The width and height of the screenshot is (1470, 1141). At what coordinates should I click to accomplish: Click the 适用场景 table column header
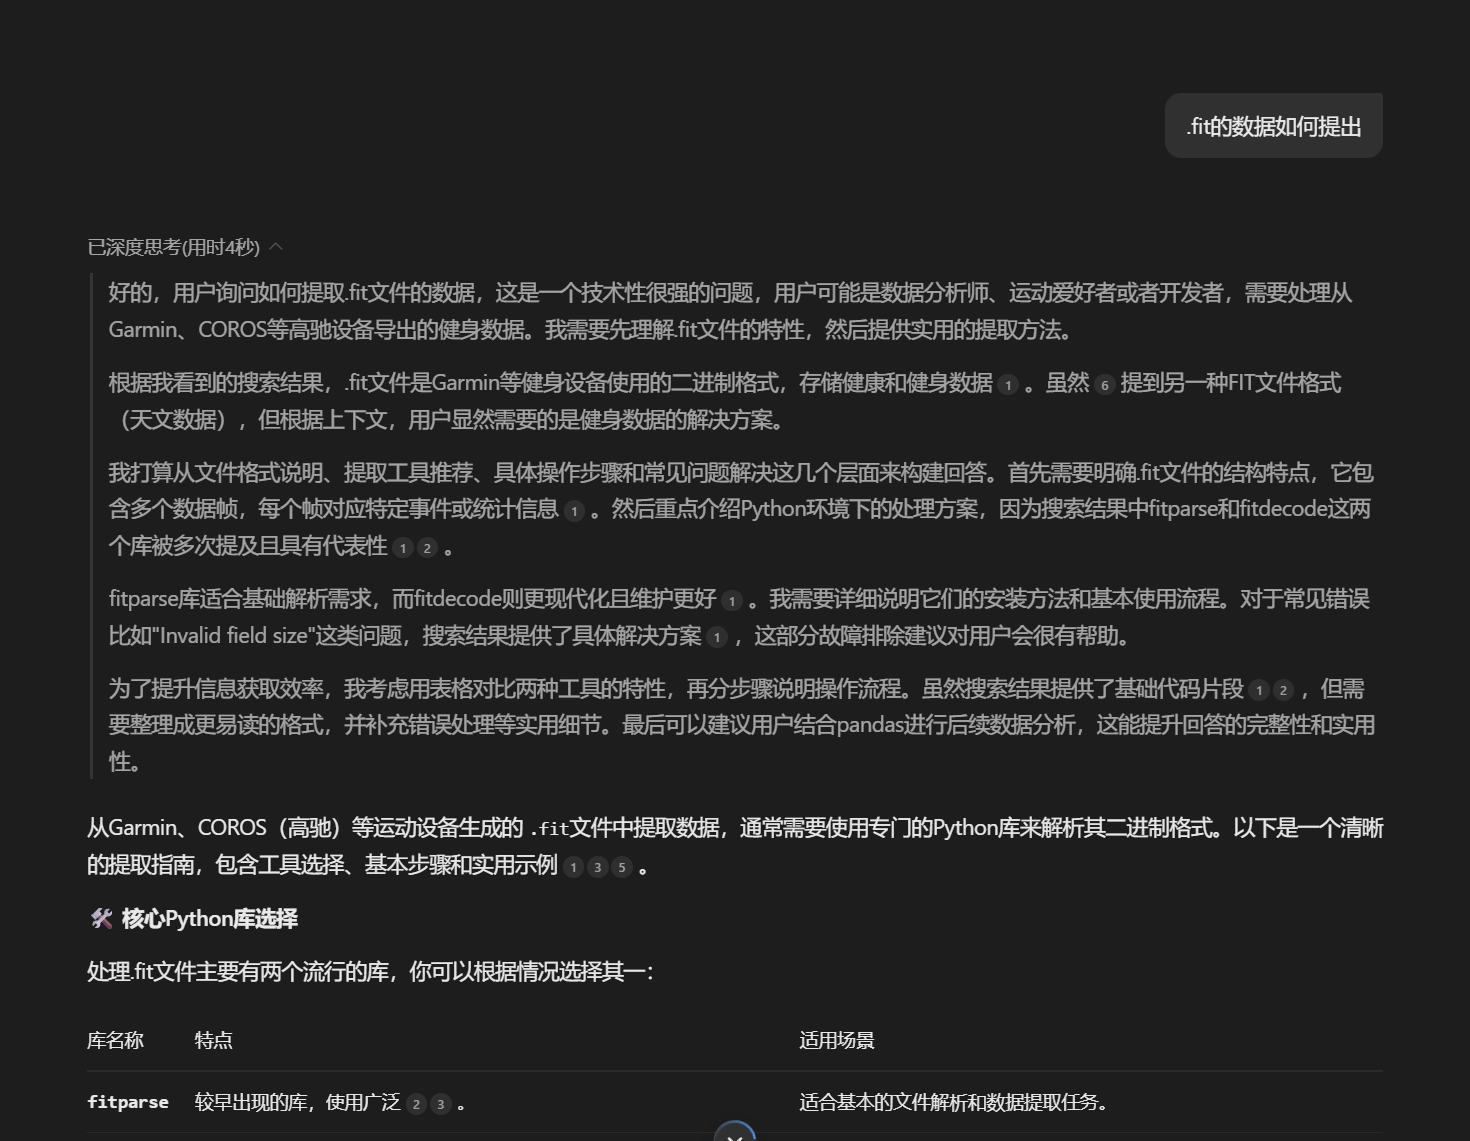point(836,1040)
